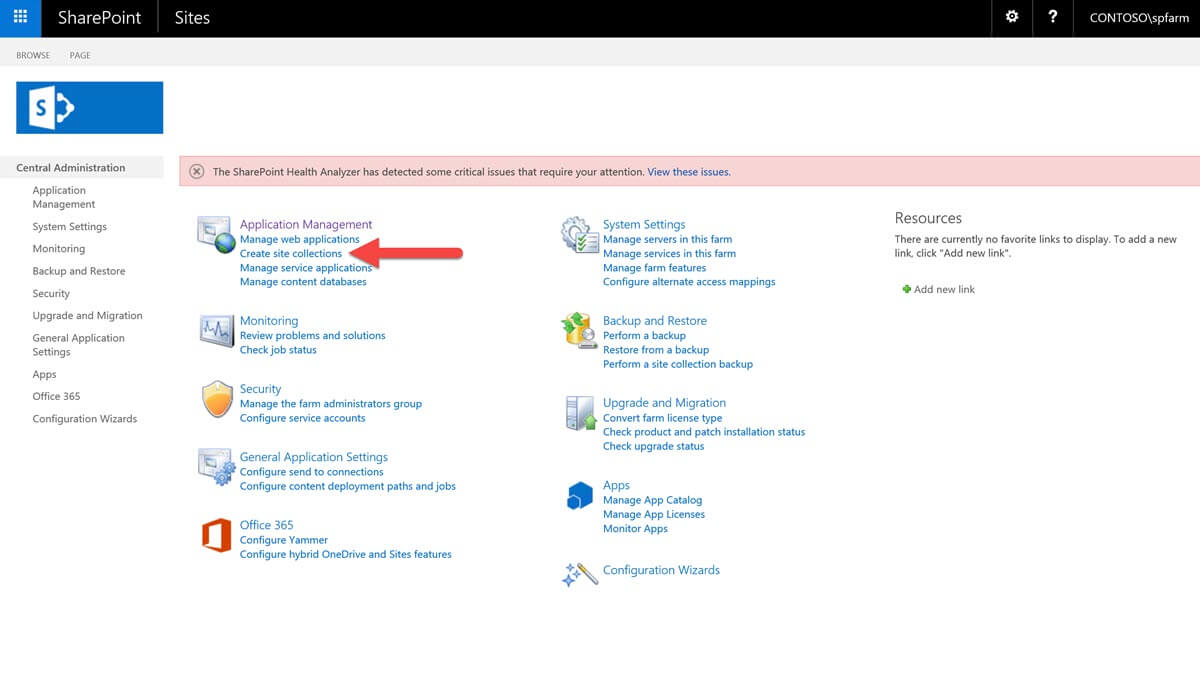Click Manage servers in this farm
This screenshot has height=688, width=1200.
click(x=667, y=240)
